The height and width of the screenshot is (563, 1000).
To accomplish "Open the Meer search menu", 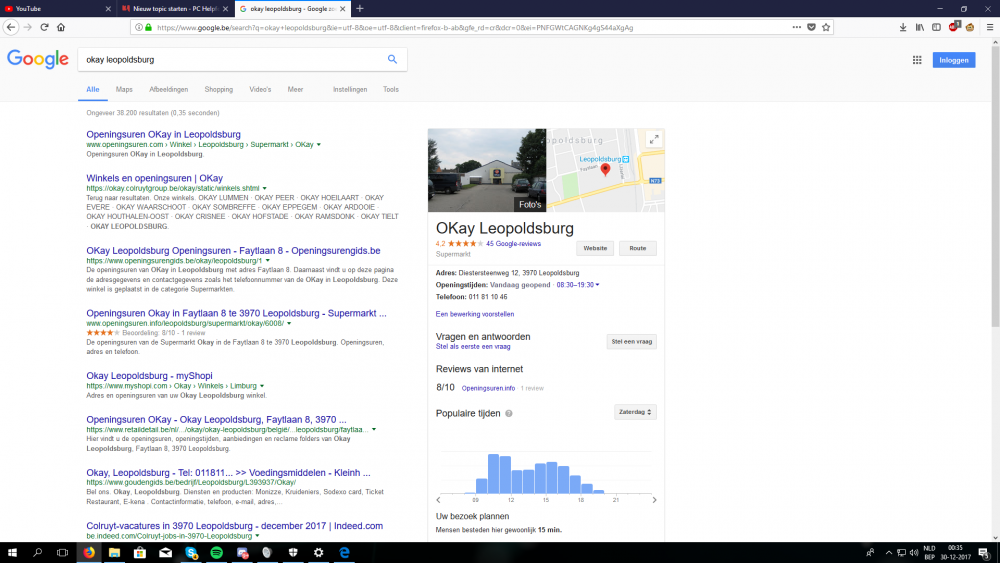I will [295, 89].
